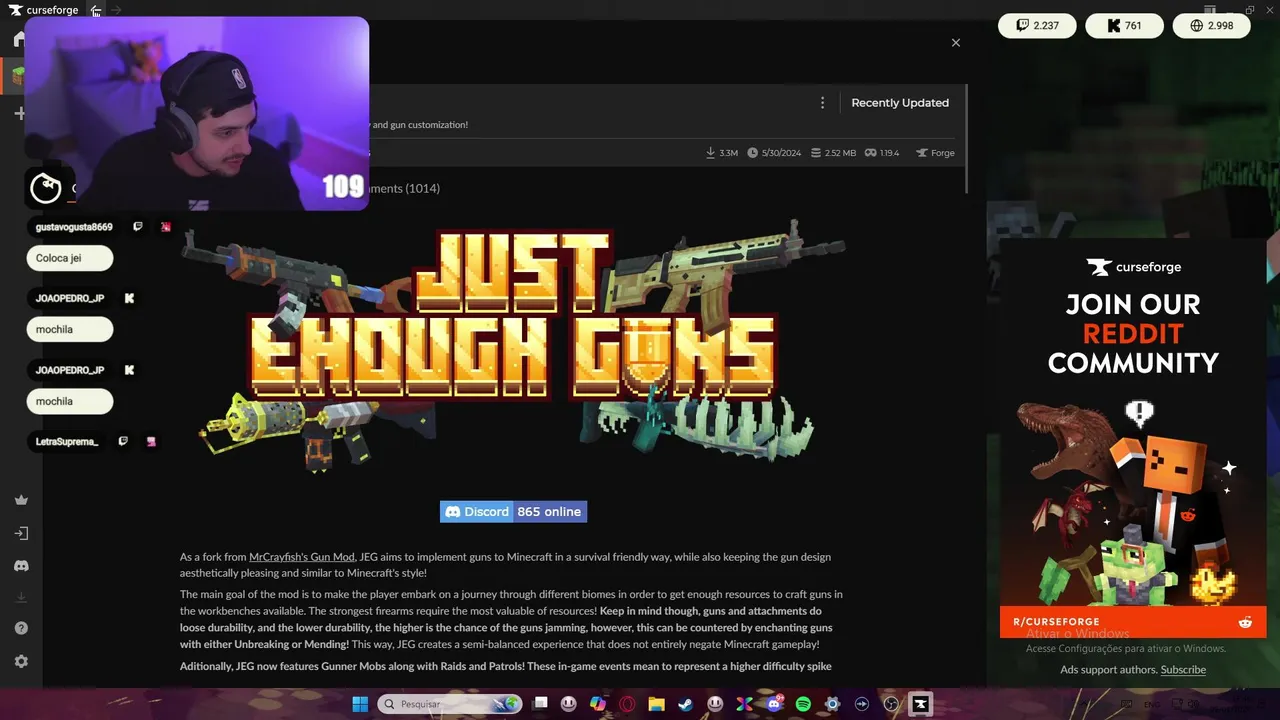Go forward with the forward arrow
Screen dimensions: 1280x720
[116, 10]
